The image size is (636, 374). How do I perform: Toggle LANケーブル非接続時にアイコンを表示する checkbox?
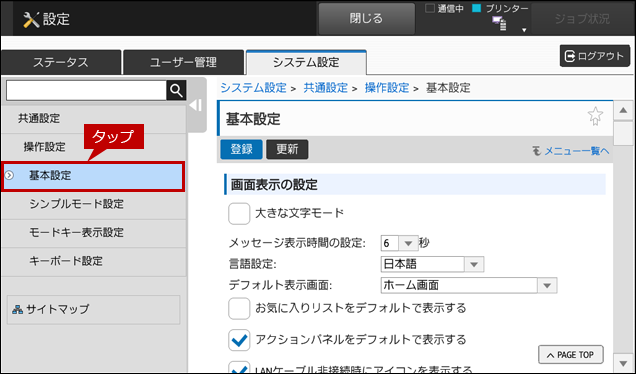tap(239, 367)
